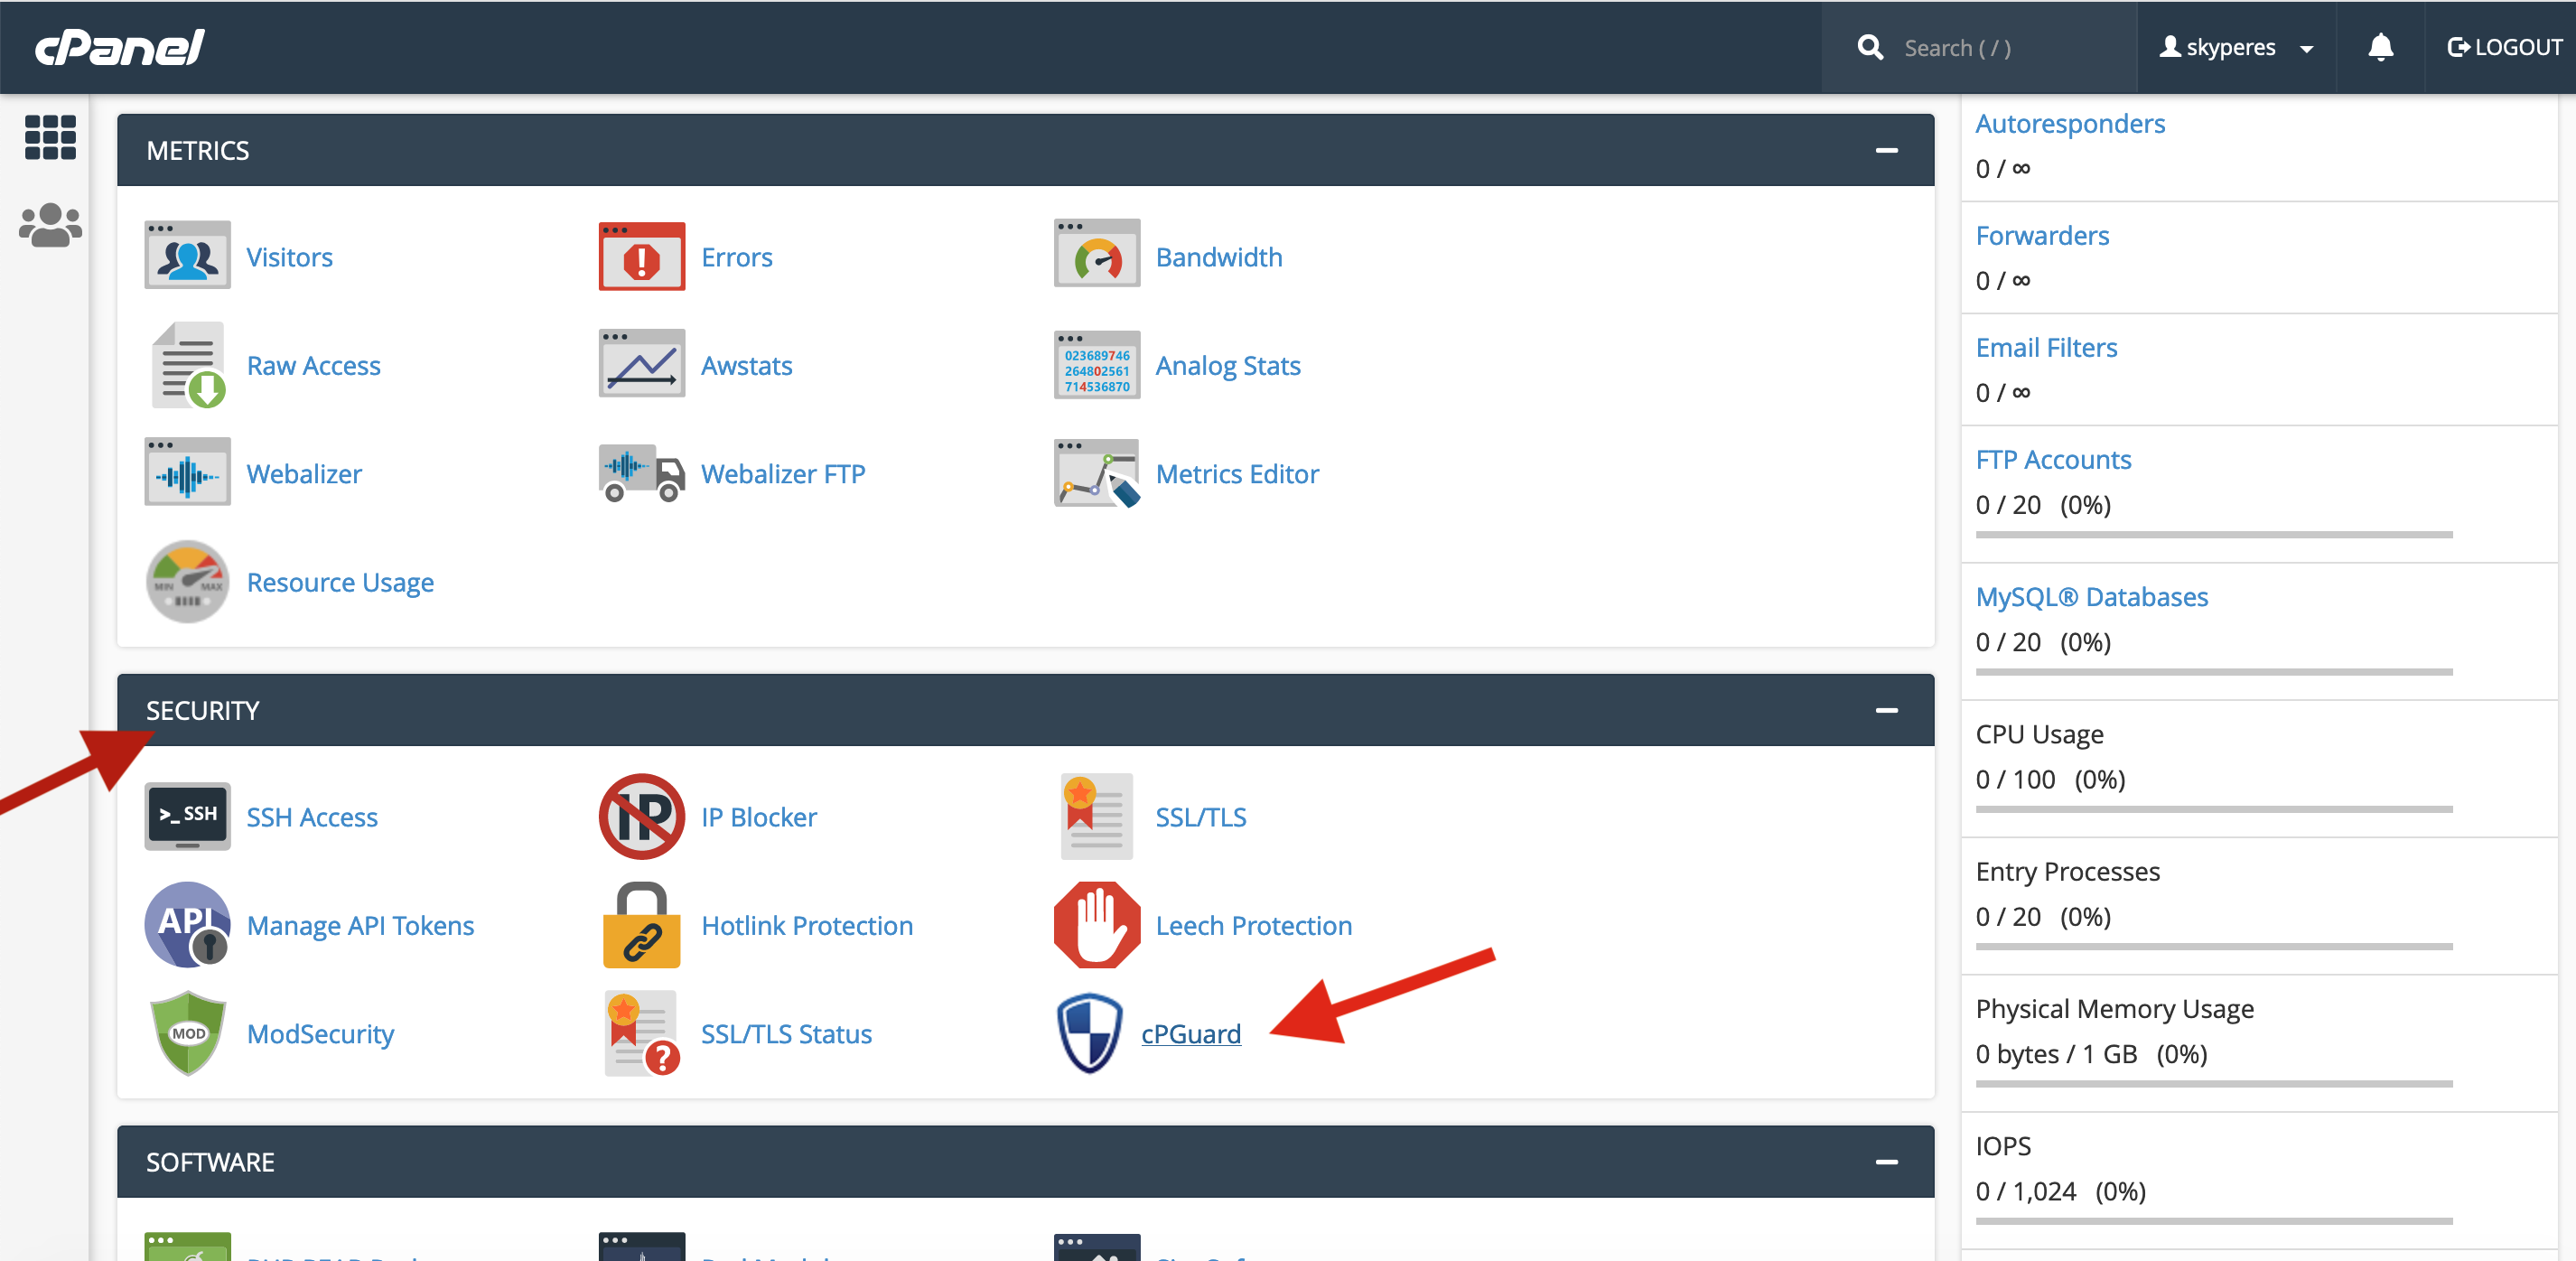Click the IOPS usage bar

[2213, 1221]
